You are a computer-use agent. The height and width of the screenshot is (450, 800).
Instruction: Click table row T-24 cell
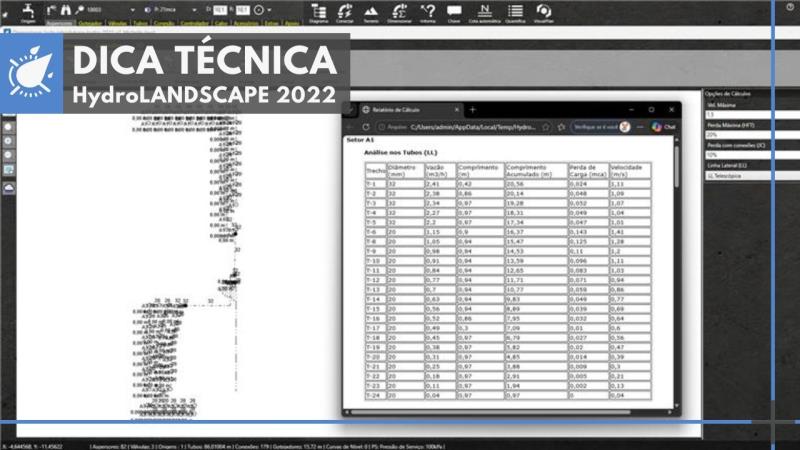tap(376, 395)
